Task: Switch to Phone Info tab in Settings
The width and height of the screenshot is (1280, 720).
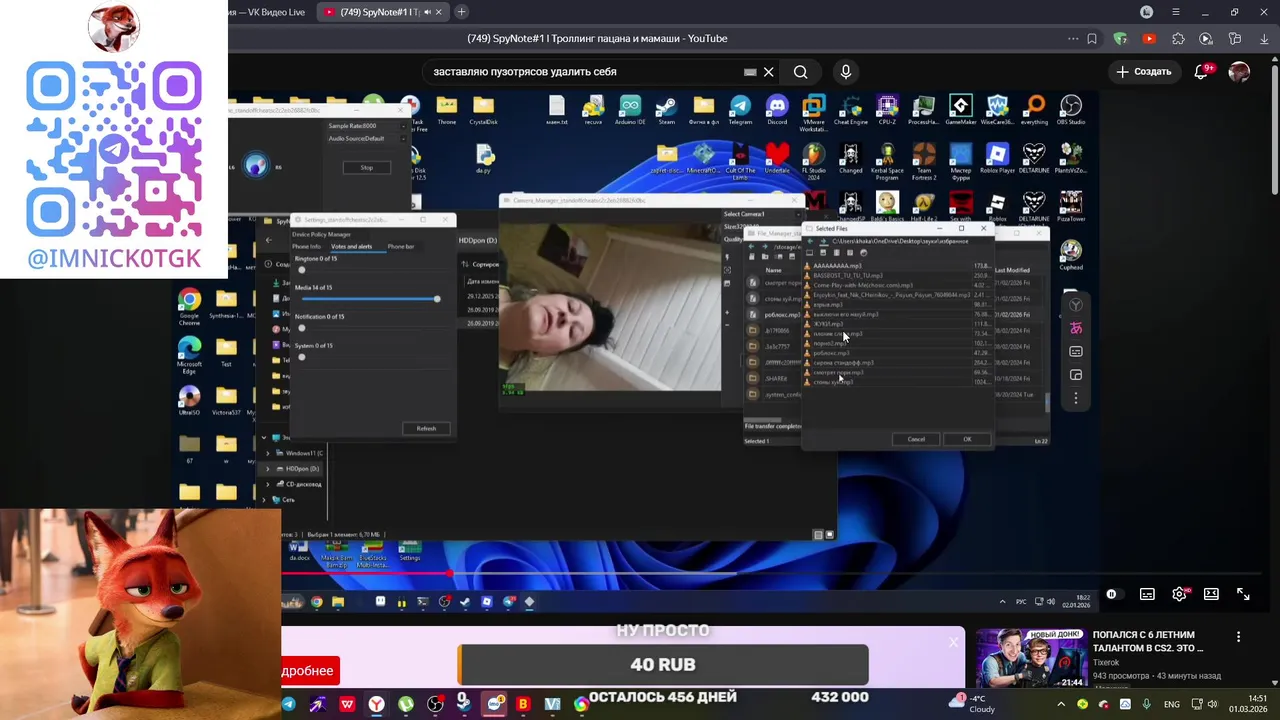Action: point(307,246)
